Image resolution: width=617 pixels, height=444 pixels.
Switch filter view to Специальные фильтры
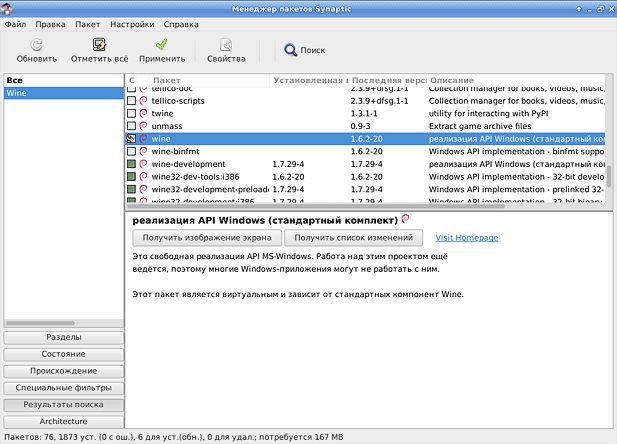[64, 388]
